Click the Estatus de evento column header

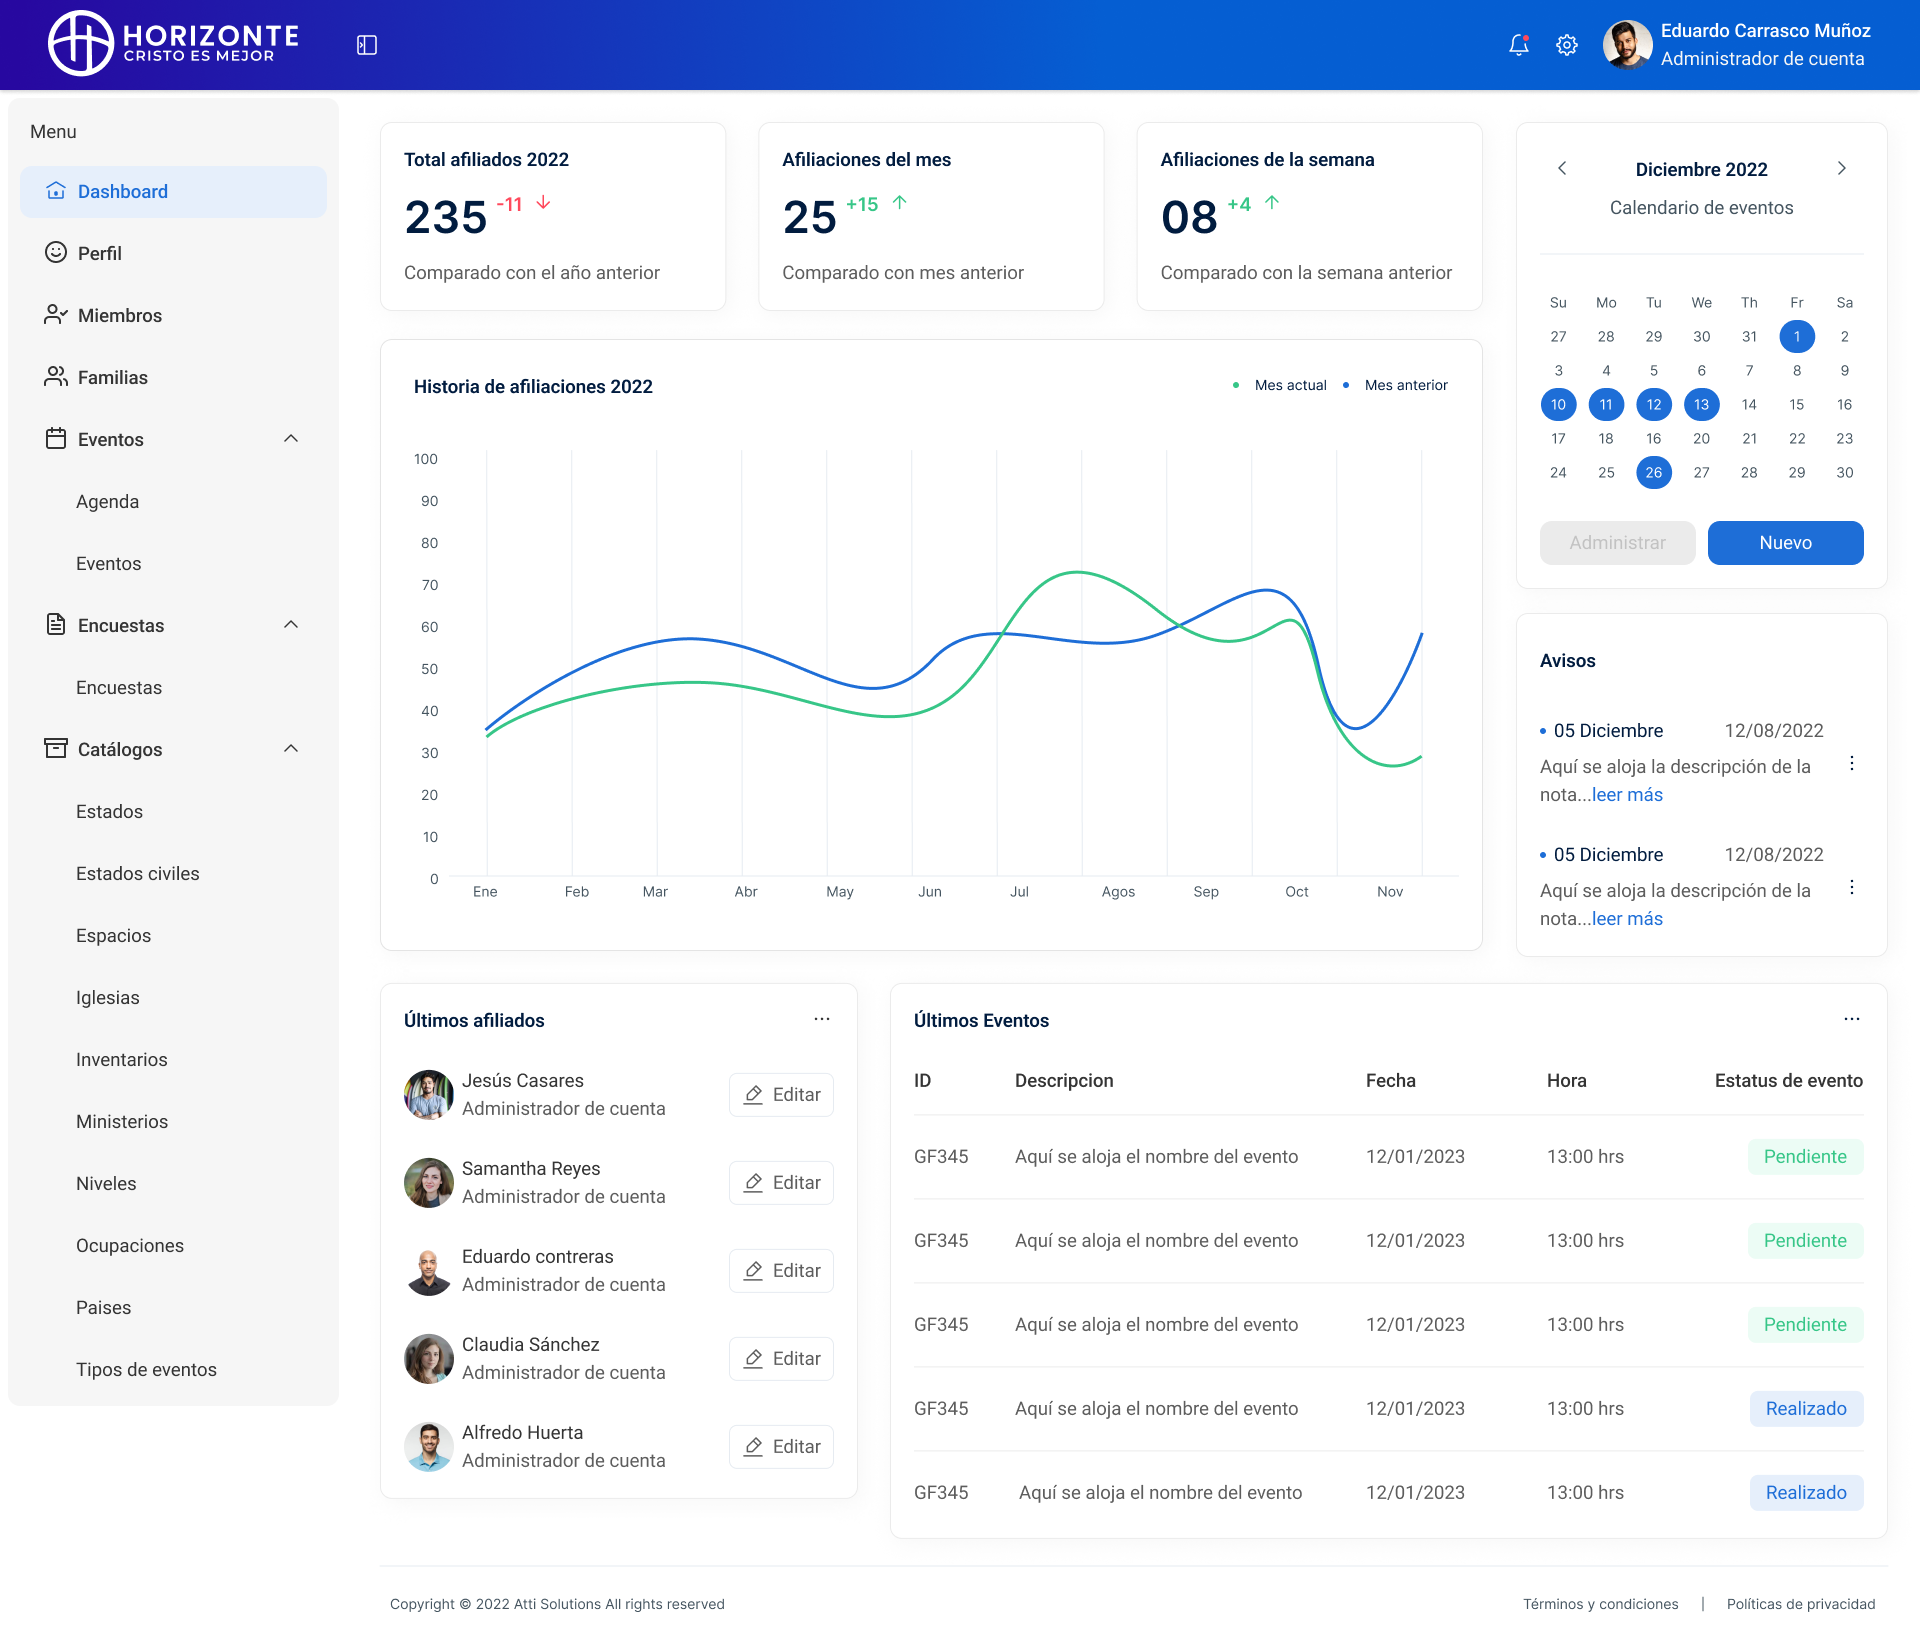pyautogui.click(x=1788, y=1081)
